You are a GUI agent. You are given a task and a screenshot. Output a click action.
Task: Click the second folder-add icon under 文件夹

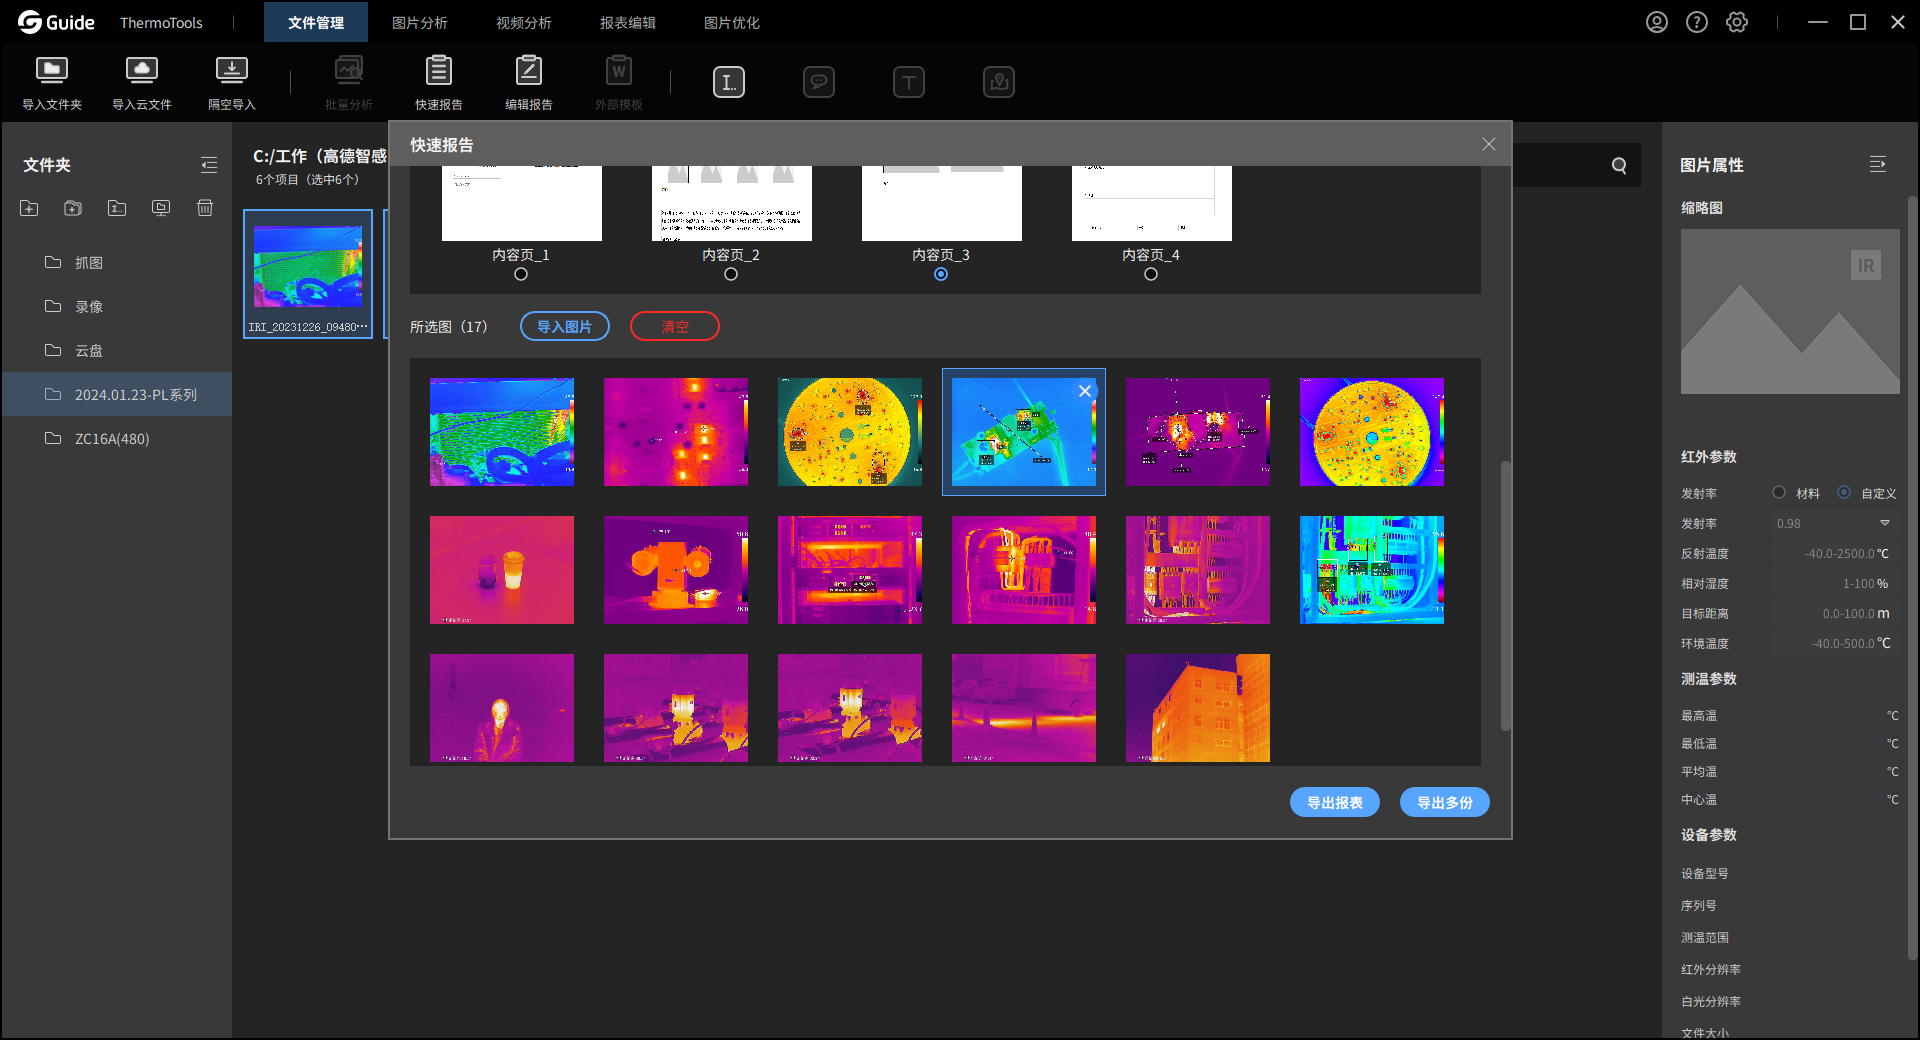coord(73,208)
